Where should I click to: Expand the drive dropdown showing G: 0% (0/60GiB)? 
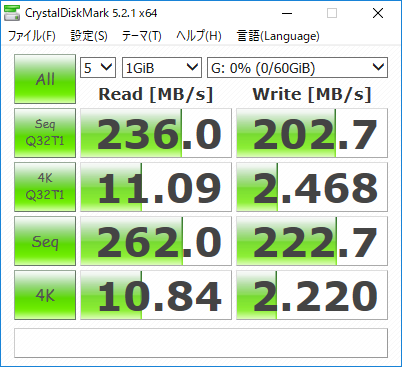coord(297,68)
